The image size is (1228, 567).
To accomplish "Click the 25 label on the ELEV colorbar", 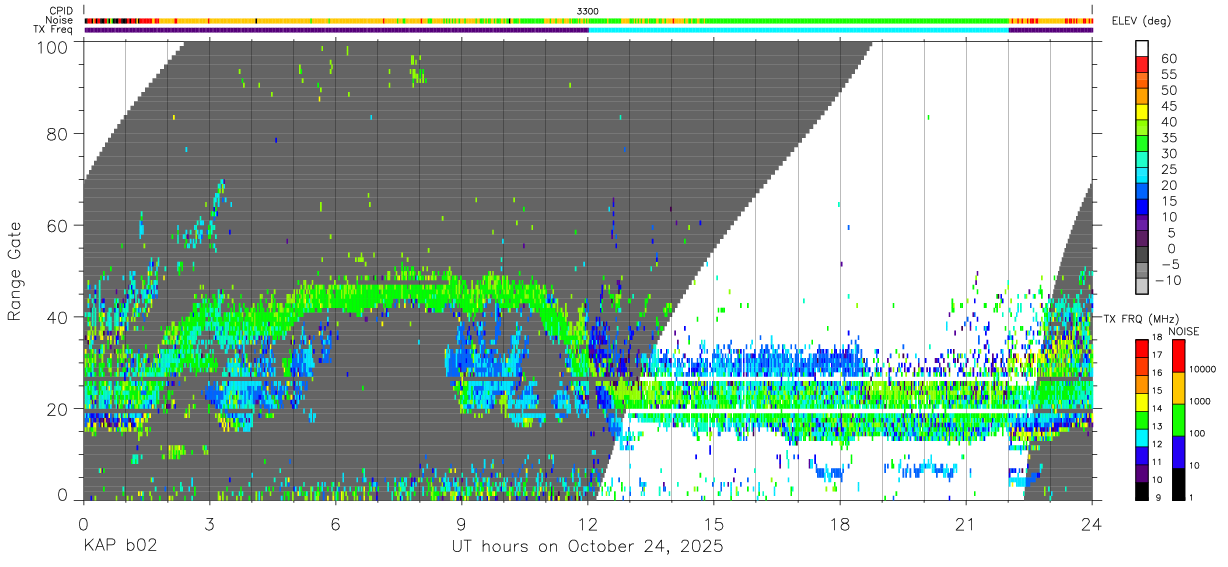I will tap(1168, 169).
